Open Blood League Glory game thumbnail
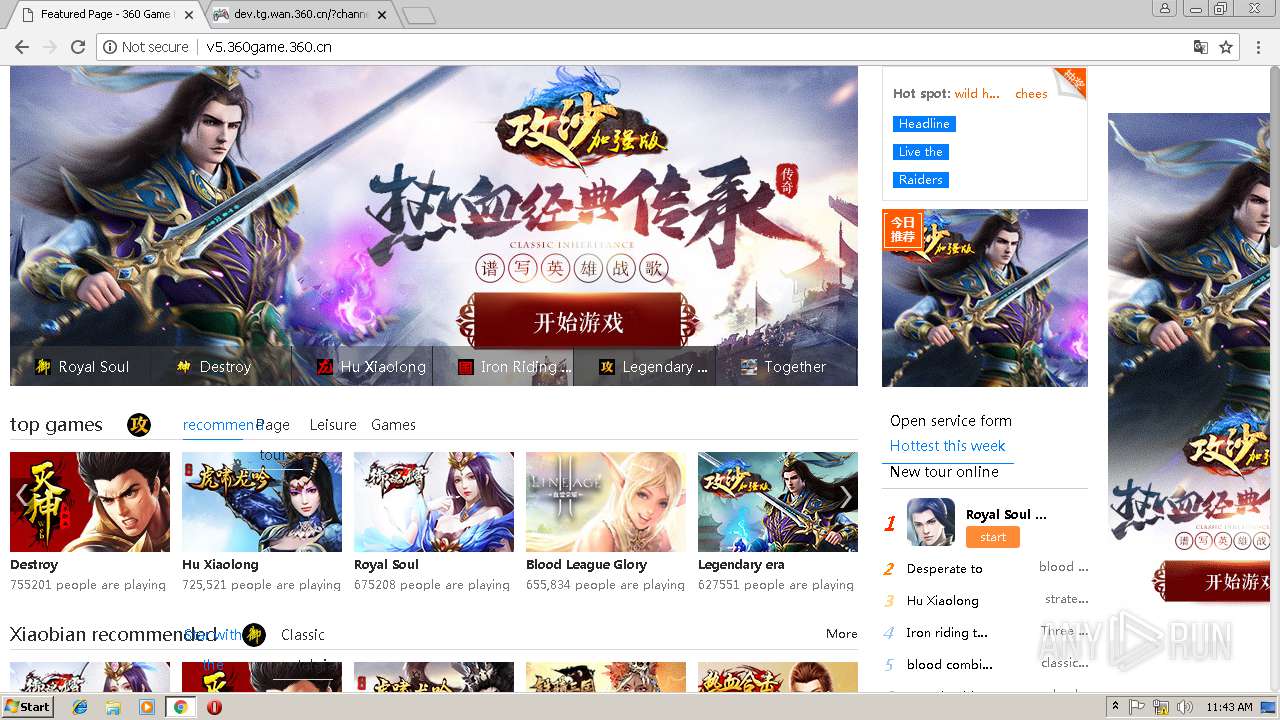 pyautogui.click(x=606, y=502)
